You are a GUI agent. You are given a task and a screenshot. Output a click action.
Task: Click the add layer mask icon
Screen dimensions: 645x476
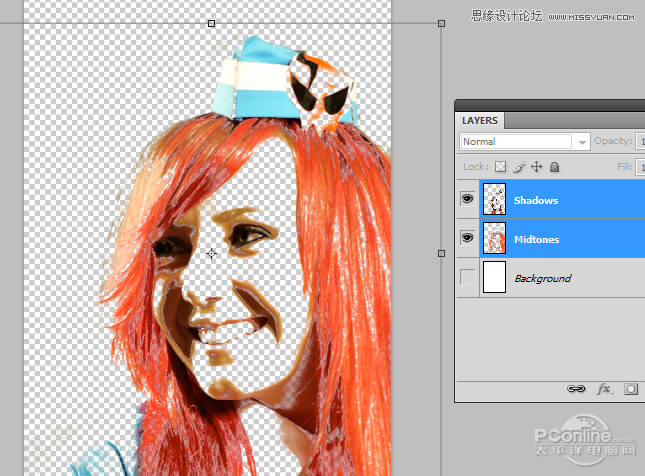pos(632,388)
